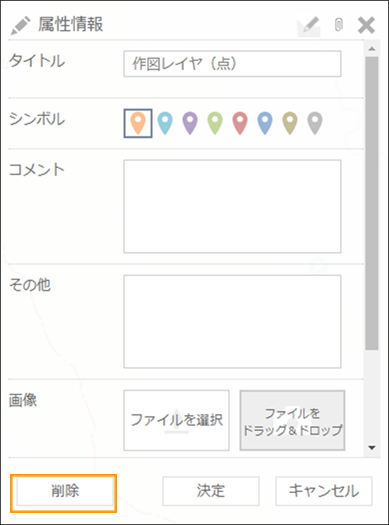389x525 pixels.
Task: Pick the green pin symbol
Action: coord(215,123)
